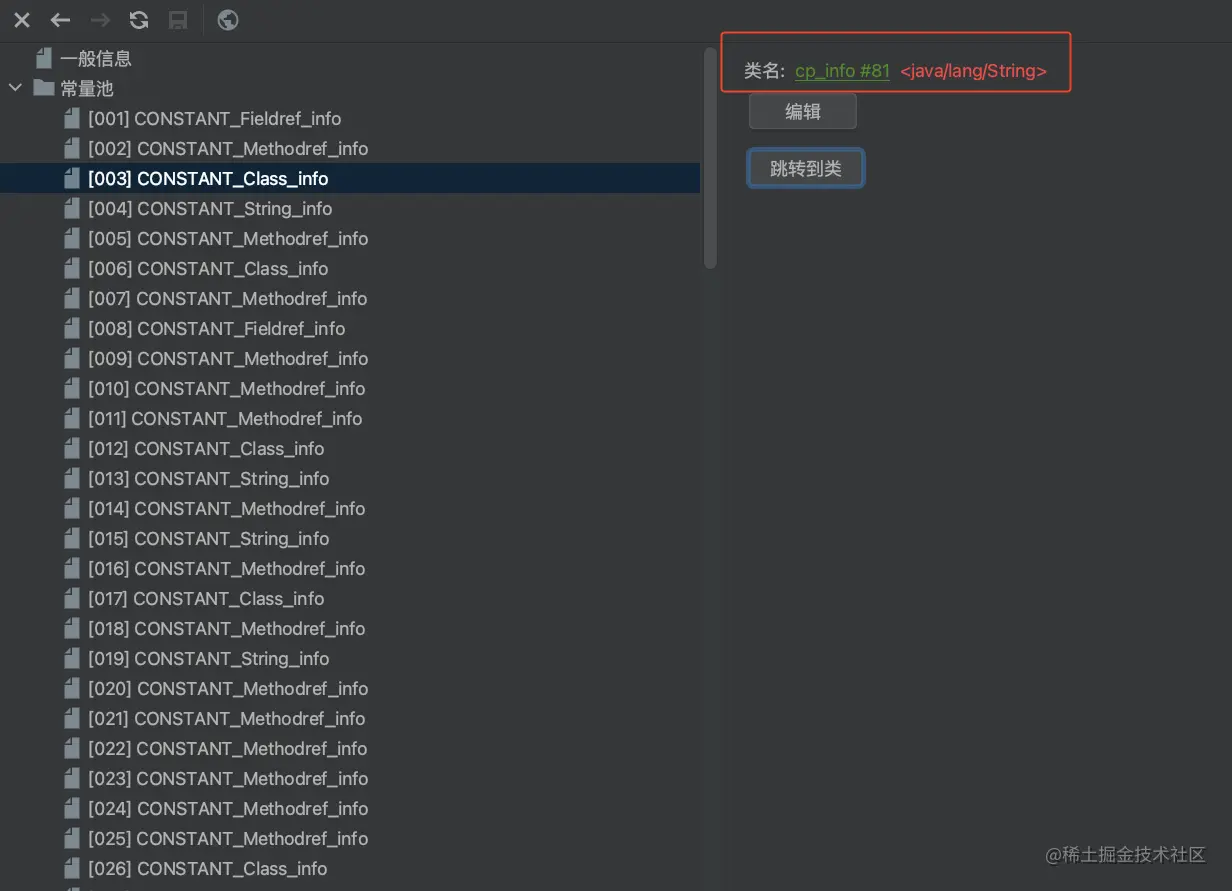1232x891 pixels.
Task: Select [003] CONSTANT_Class_info
Action: [x=350, y=178]
